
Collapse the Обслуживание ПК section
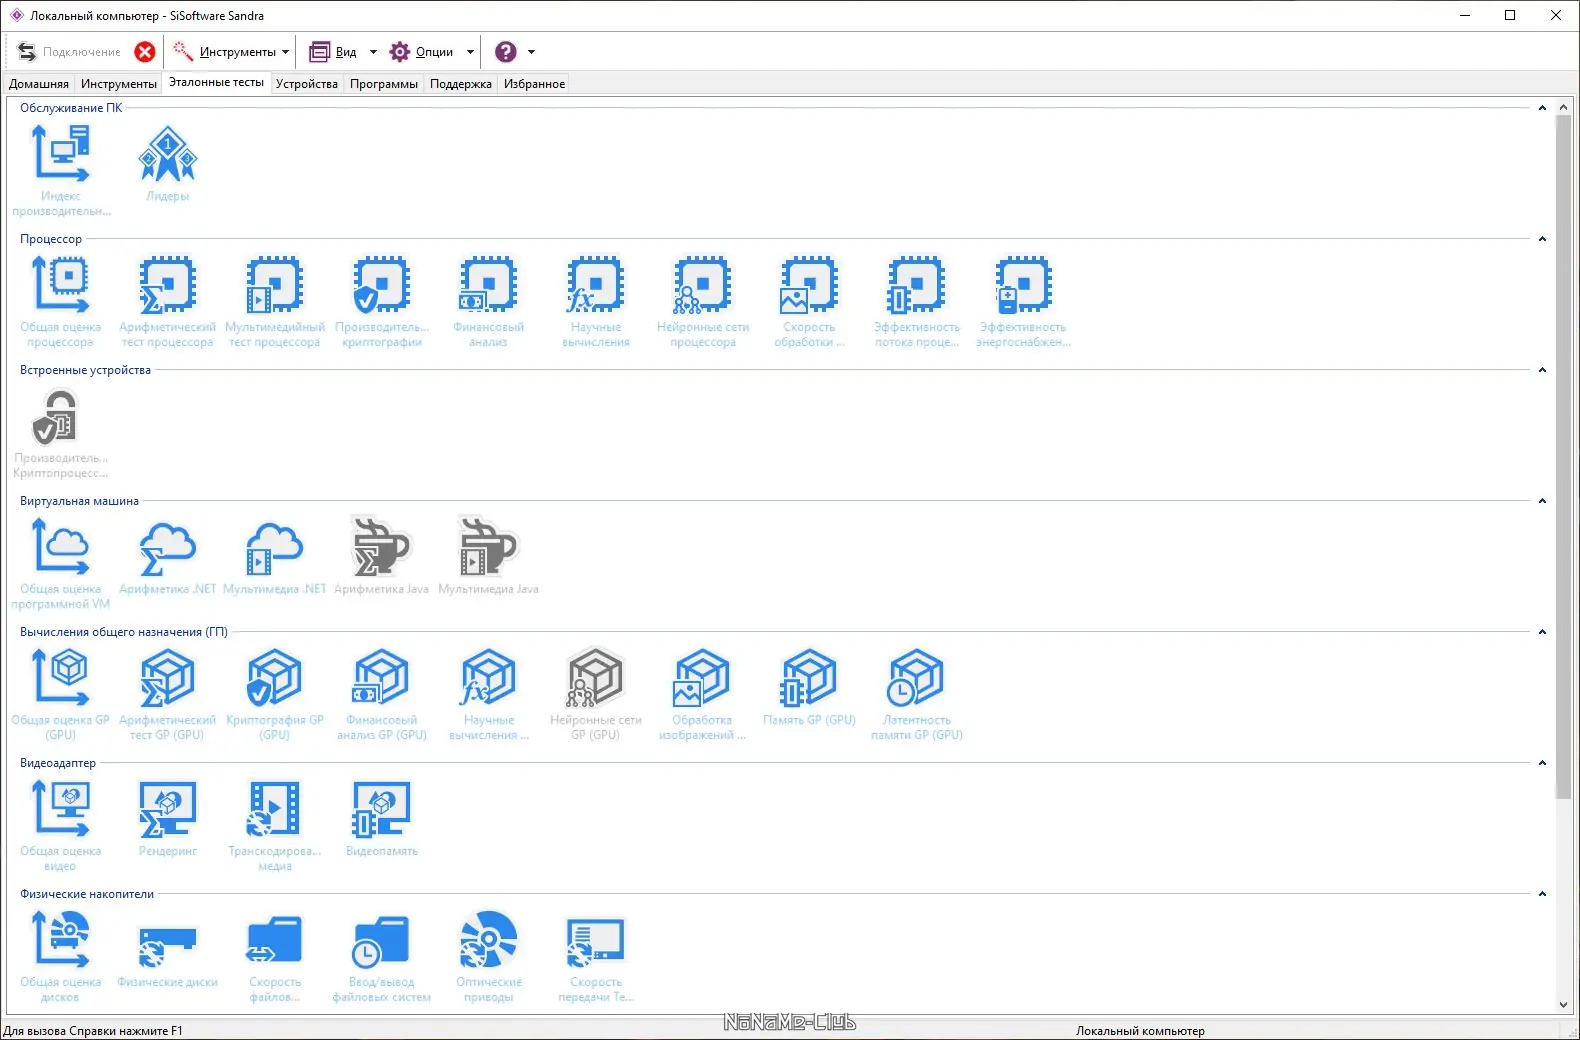tap(1542, 108)
